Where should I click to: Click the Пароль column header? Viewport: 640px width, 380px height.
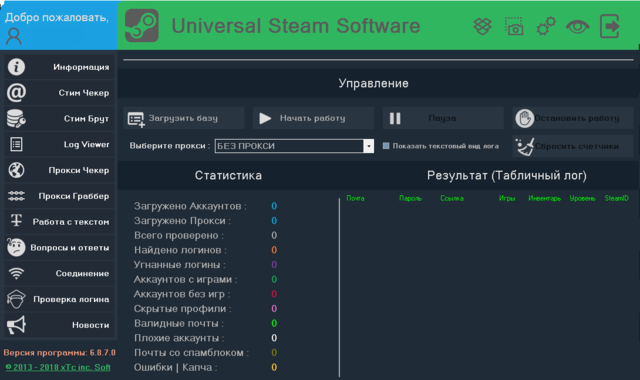point(410,198)
